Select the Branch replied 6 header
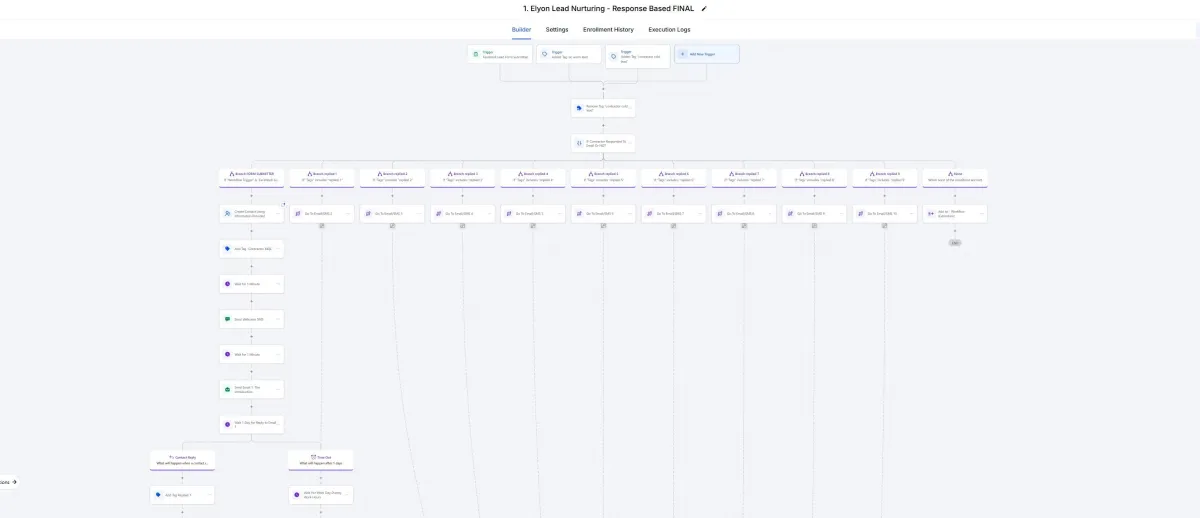The image size is (1200, 518). pos(674,176)
